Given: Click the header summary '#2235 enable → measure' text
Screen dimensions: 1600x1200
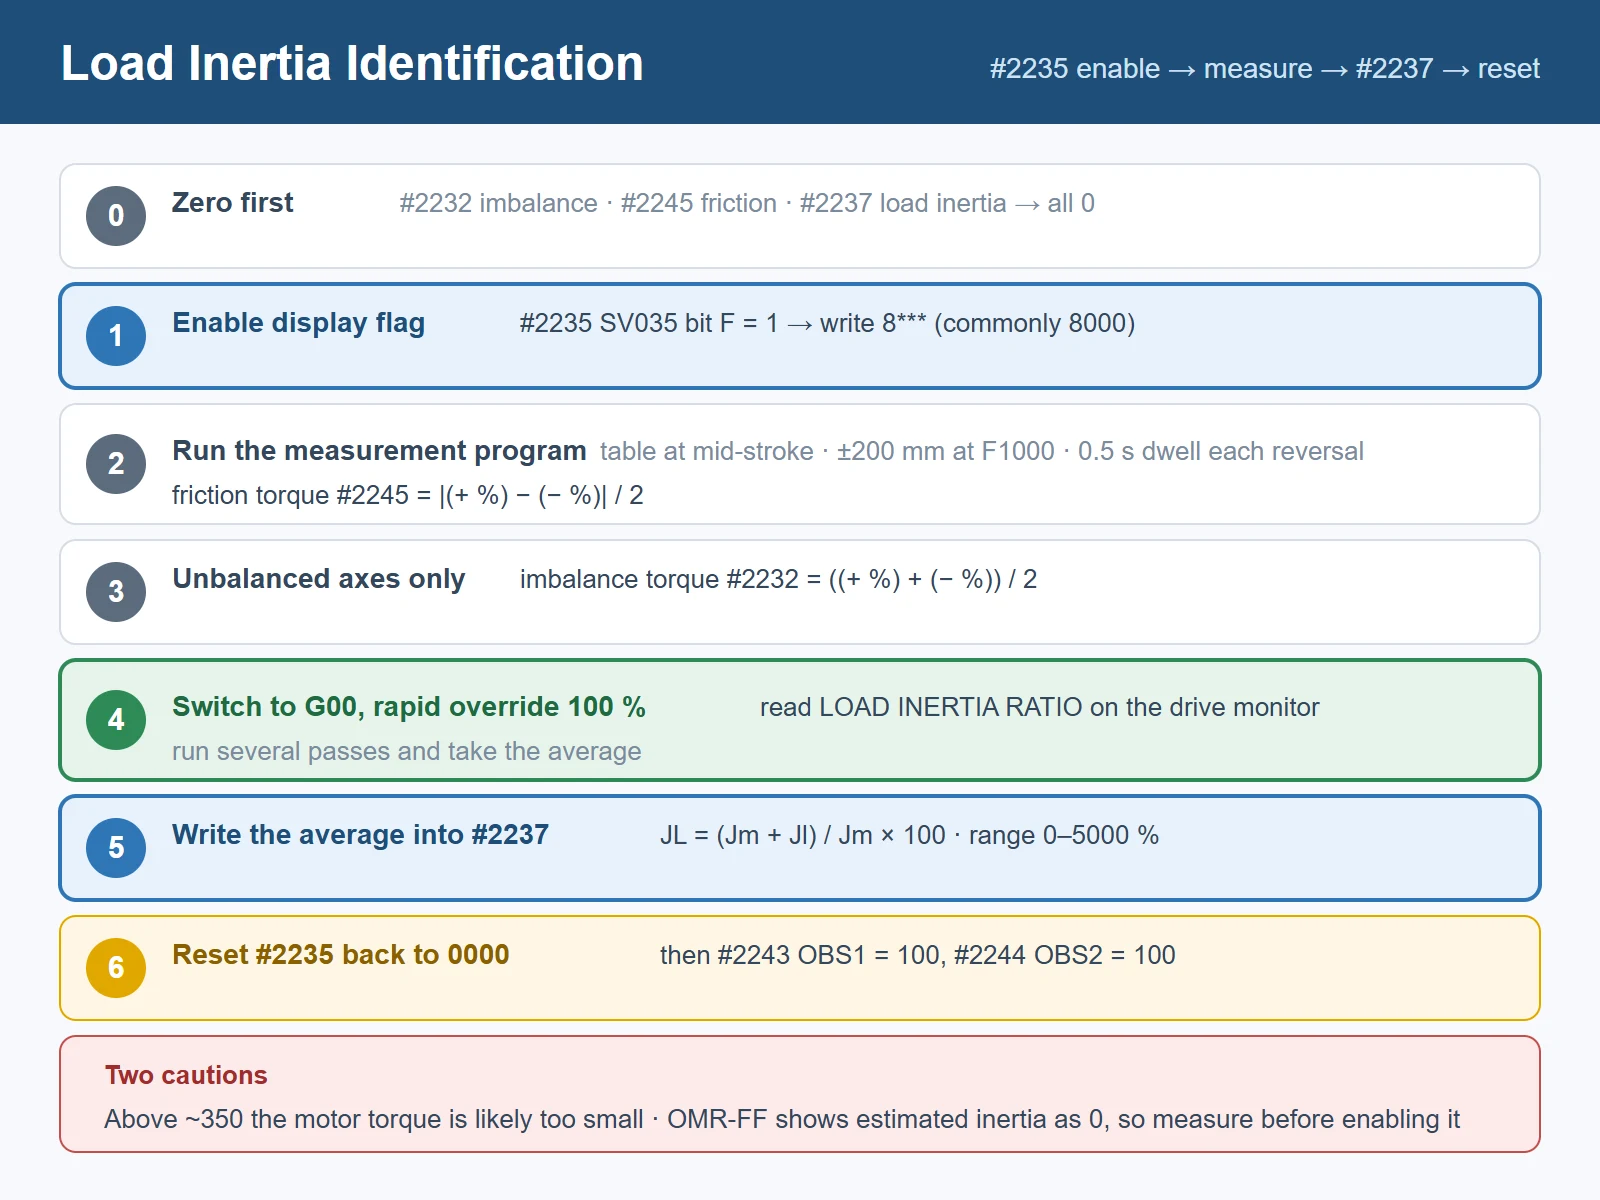Looking at the screenshot, I should pos(1151,69).
